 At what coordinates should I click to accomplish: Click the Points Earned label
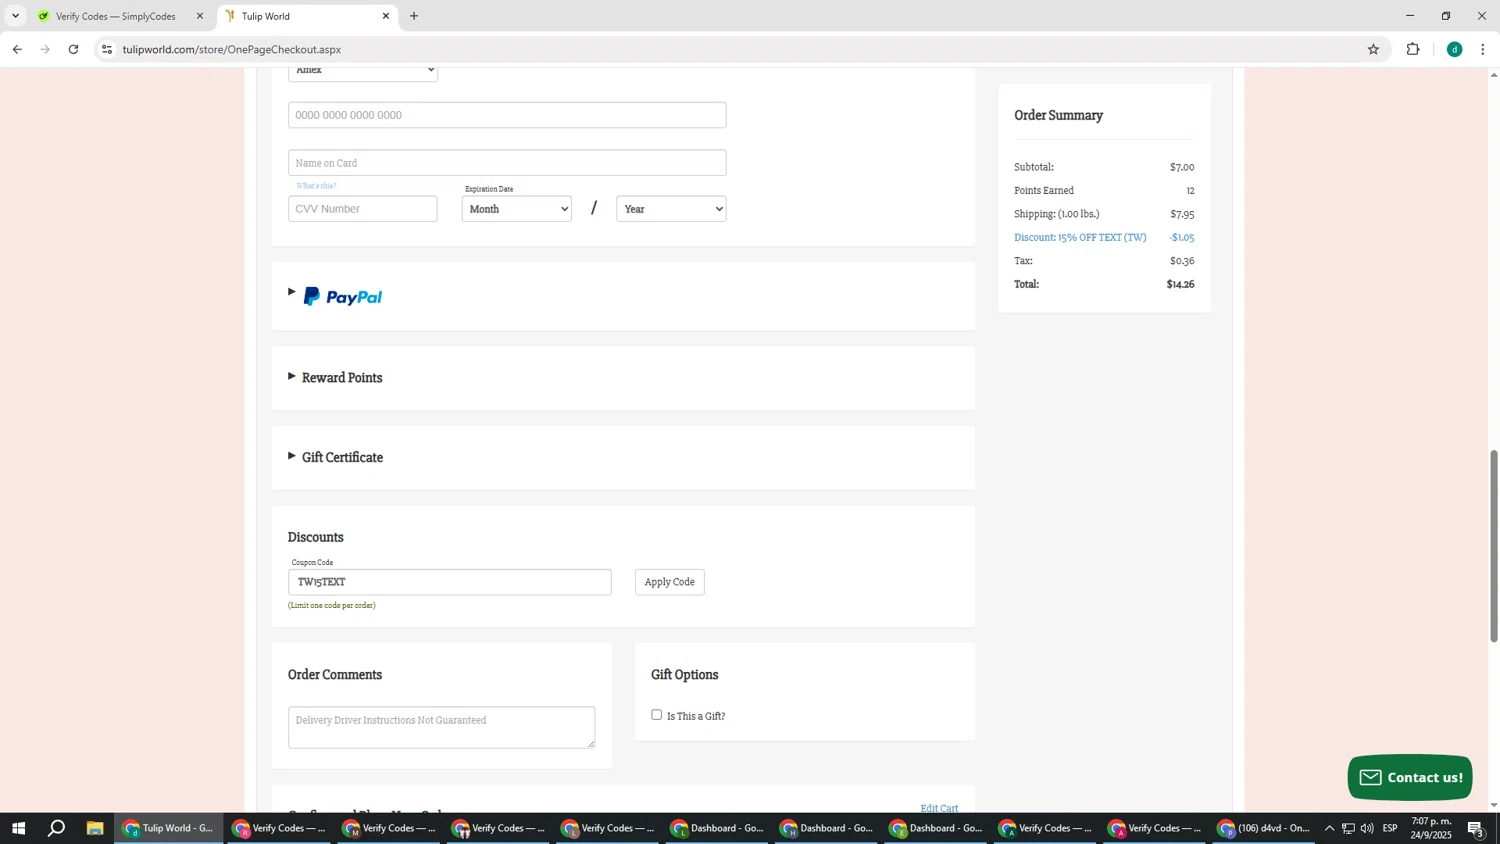tap(1044, 191)
